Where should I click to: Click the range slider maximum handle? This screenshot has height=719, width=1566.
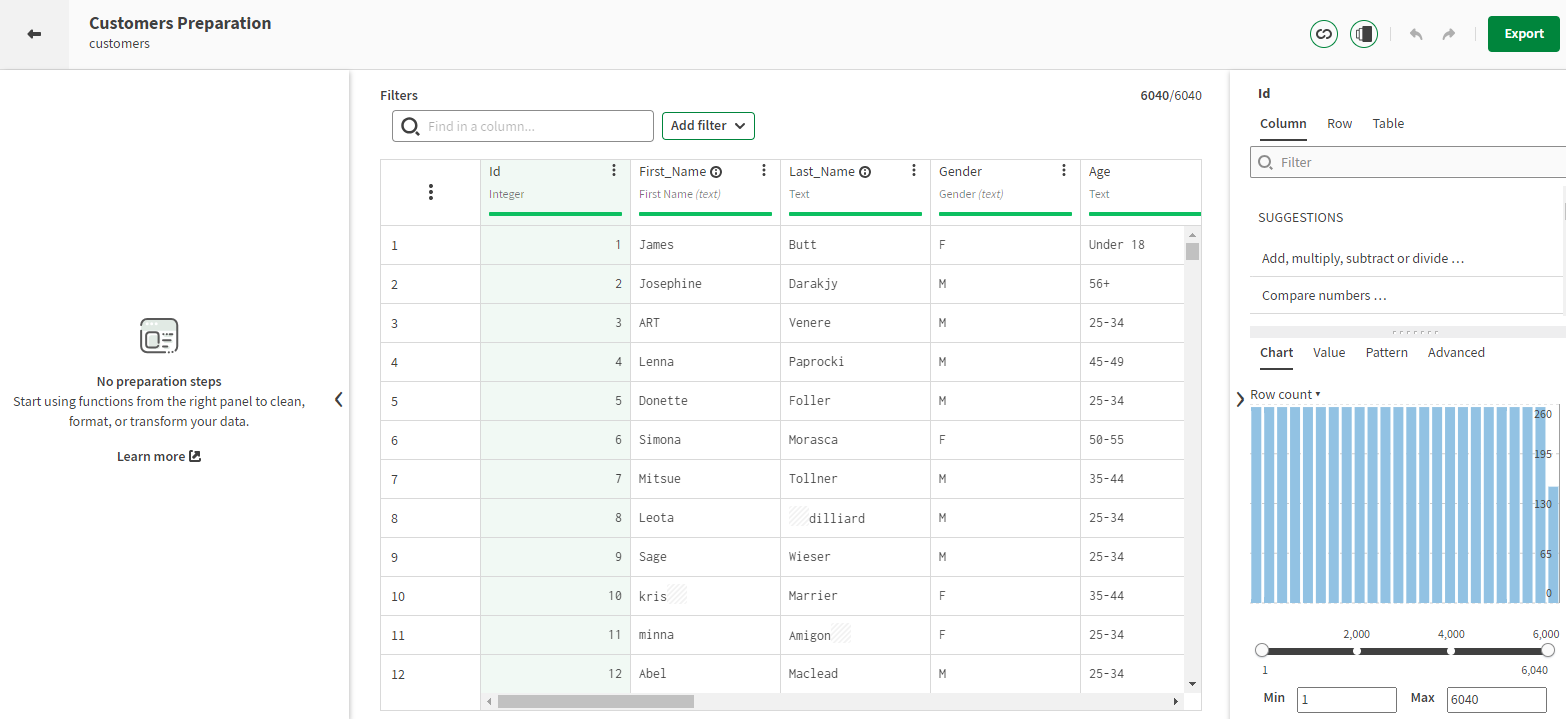tap(1548, 650)
